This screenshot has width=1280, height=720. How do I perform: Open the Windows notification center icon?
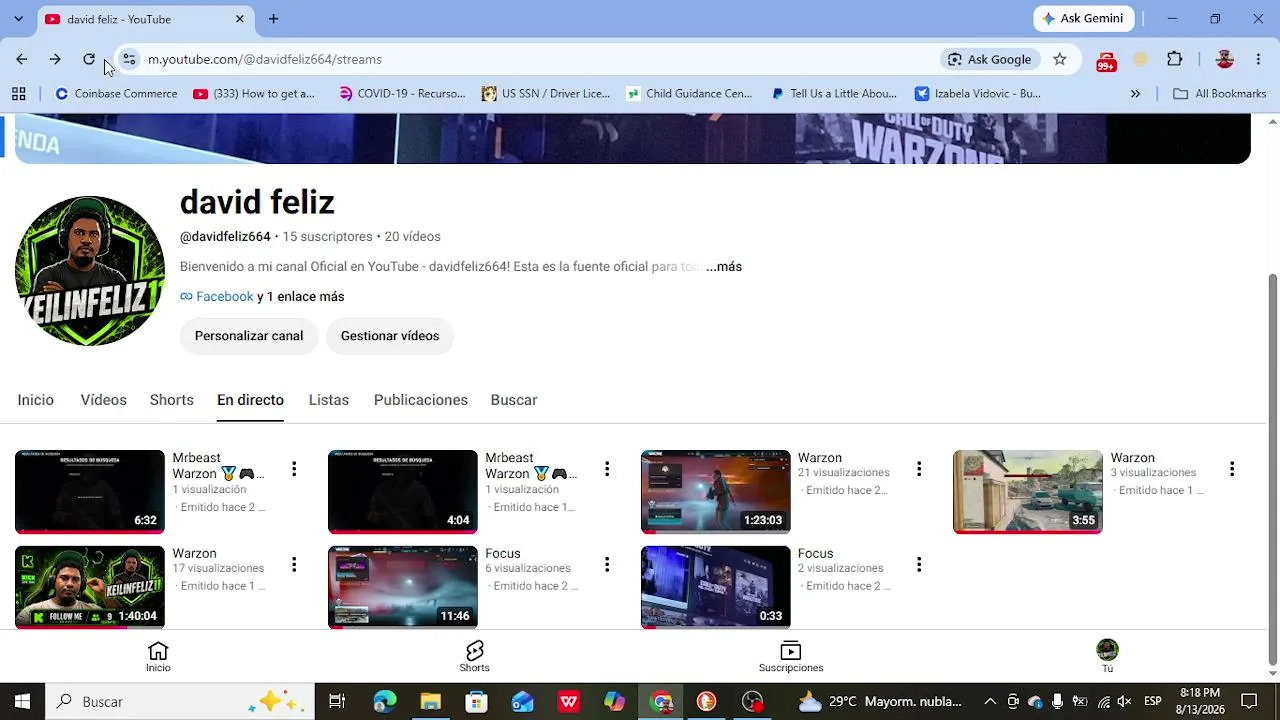(1249, 702)
